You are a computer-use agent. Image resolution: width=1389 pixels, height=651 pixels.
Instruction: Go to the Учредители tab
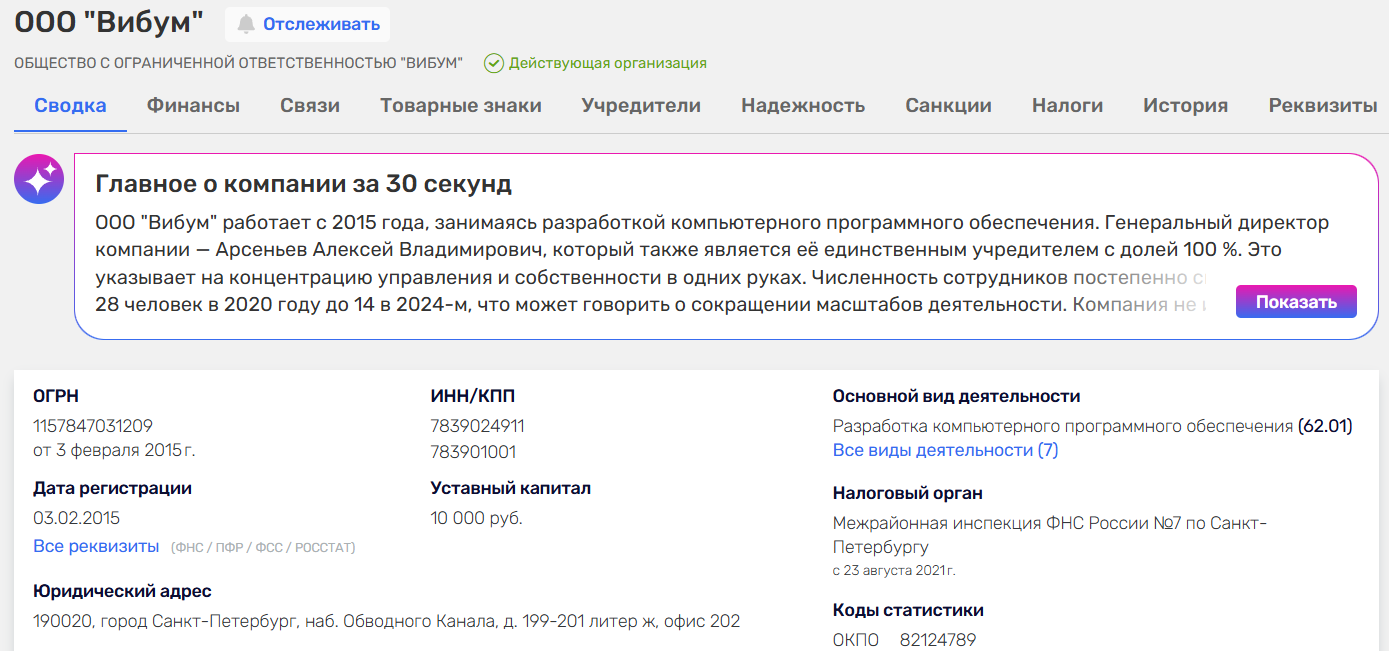[x=641, y=106]
